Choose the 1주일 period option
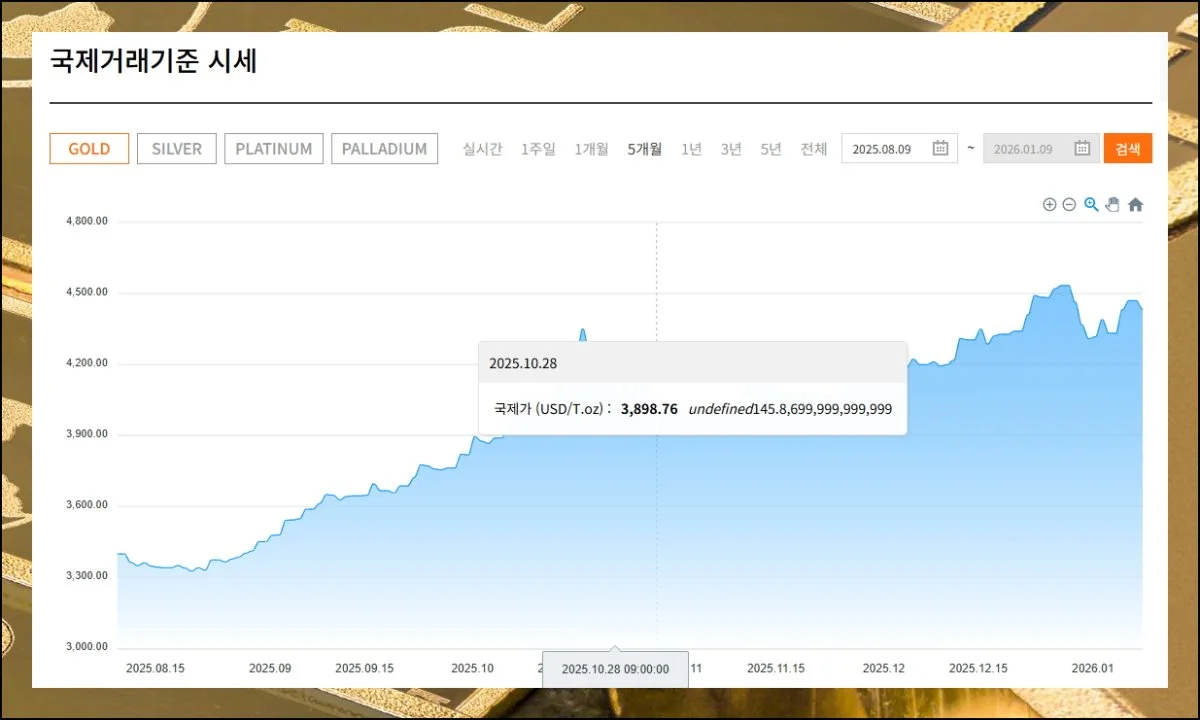Viewport: 1200px width, 720px height. pos(538,149)
